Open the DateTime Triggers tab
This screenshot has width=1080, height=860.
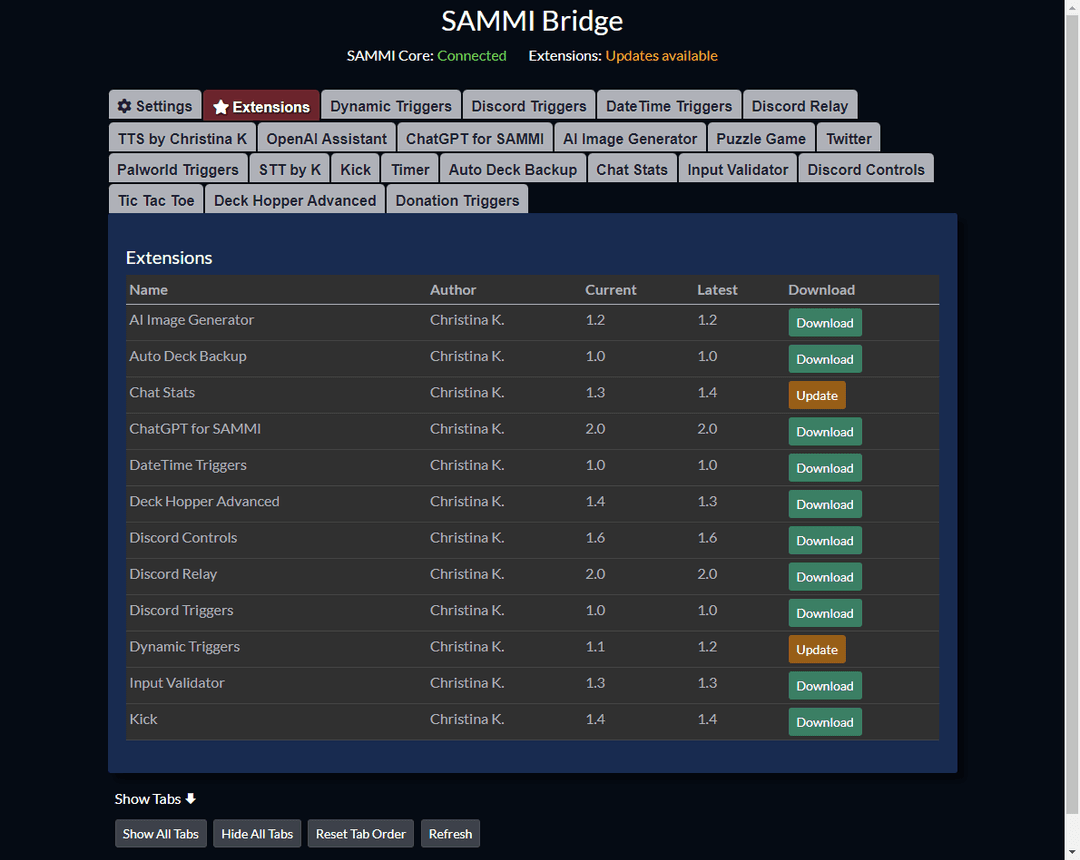click(669, 106)
